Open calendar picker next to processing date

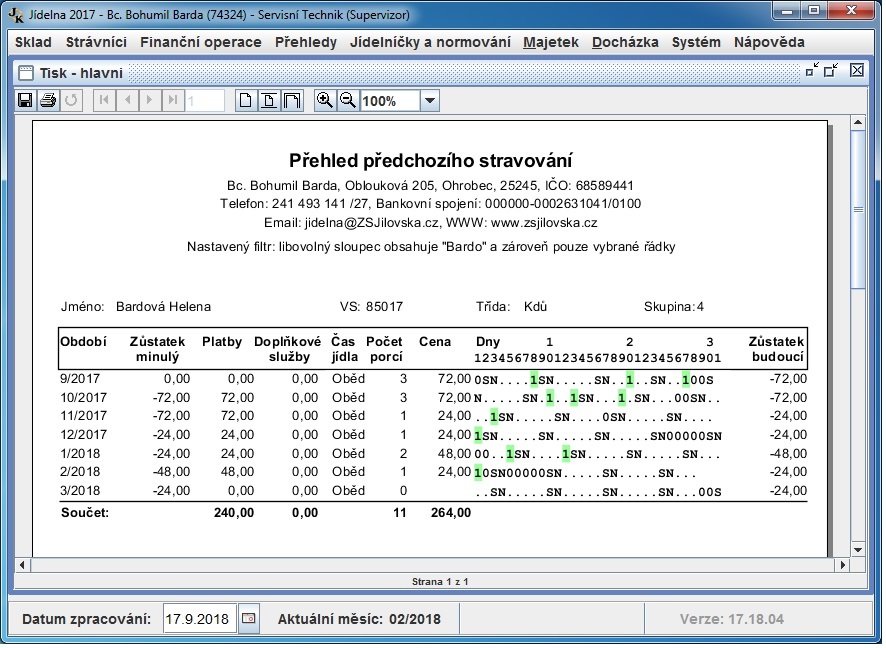pos(248,619)
